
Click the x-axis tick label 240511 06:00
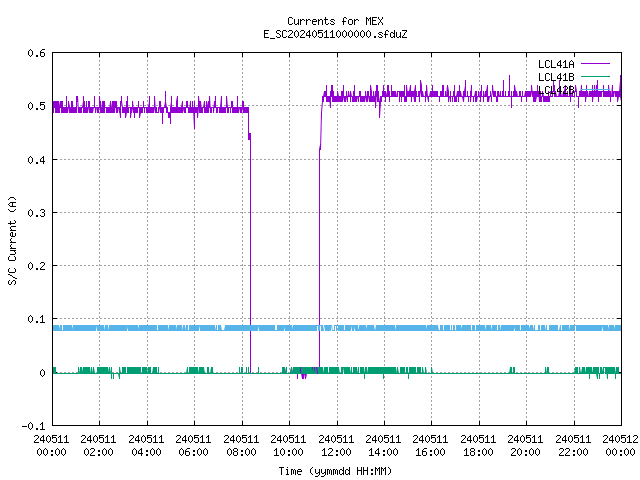click(x=193, y=445)
